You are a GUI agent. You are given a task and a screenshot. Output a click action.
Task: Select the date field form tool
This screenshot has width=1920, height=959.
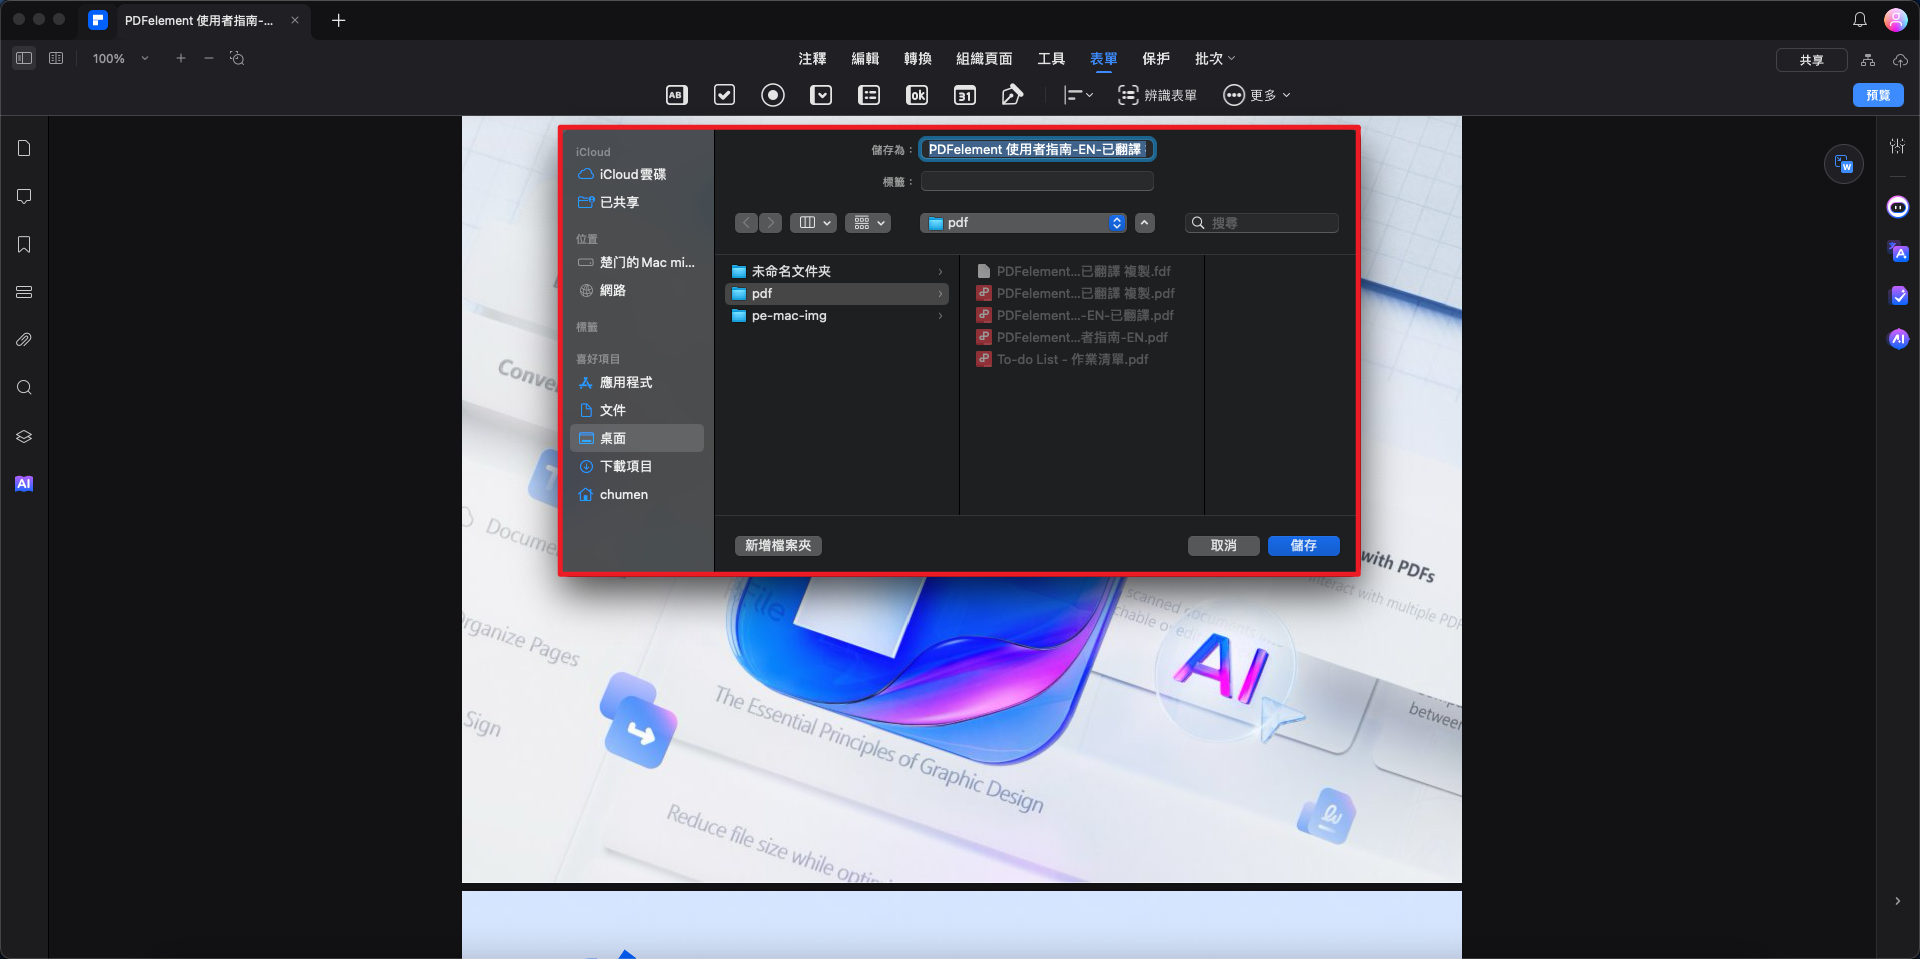(965, 95)
